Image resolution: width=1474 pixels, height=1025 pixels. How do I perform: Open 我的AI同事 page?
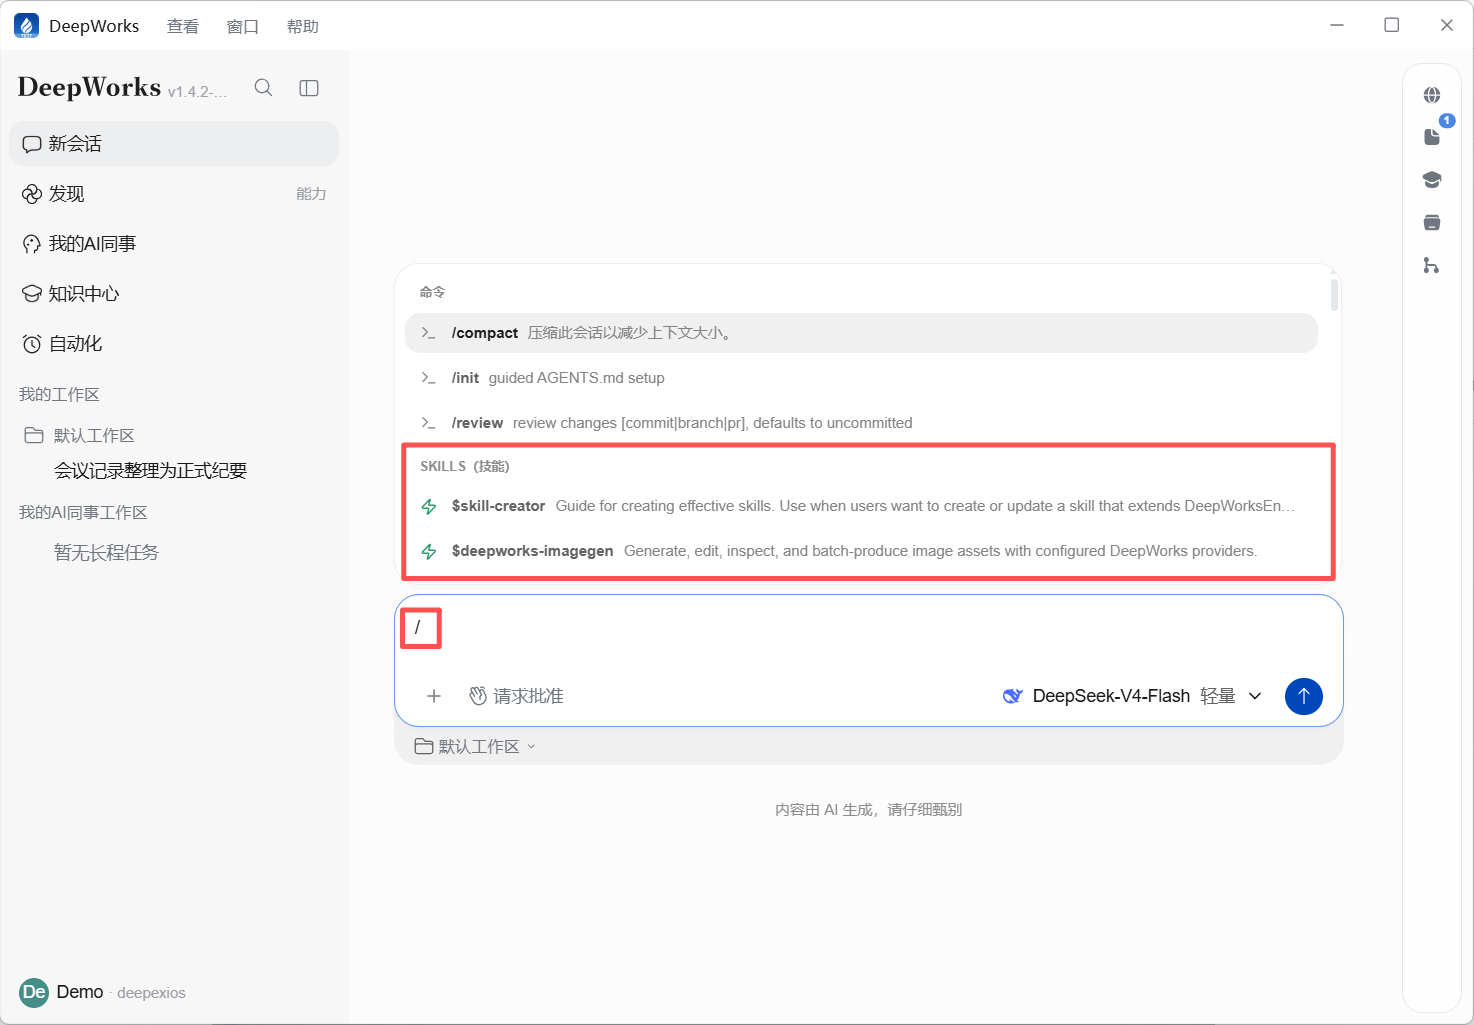pyautogui.click(x=174, y=244)
